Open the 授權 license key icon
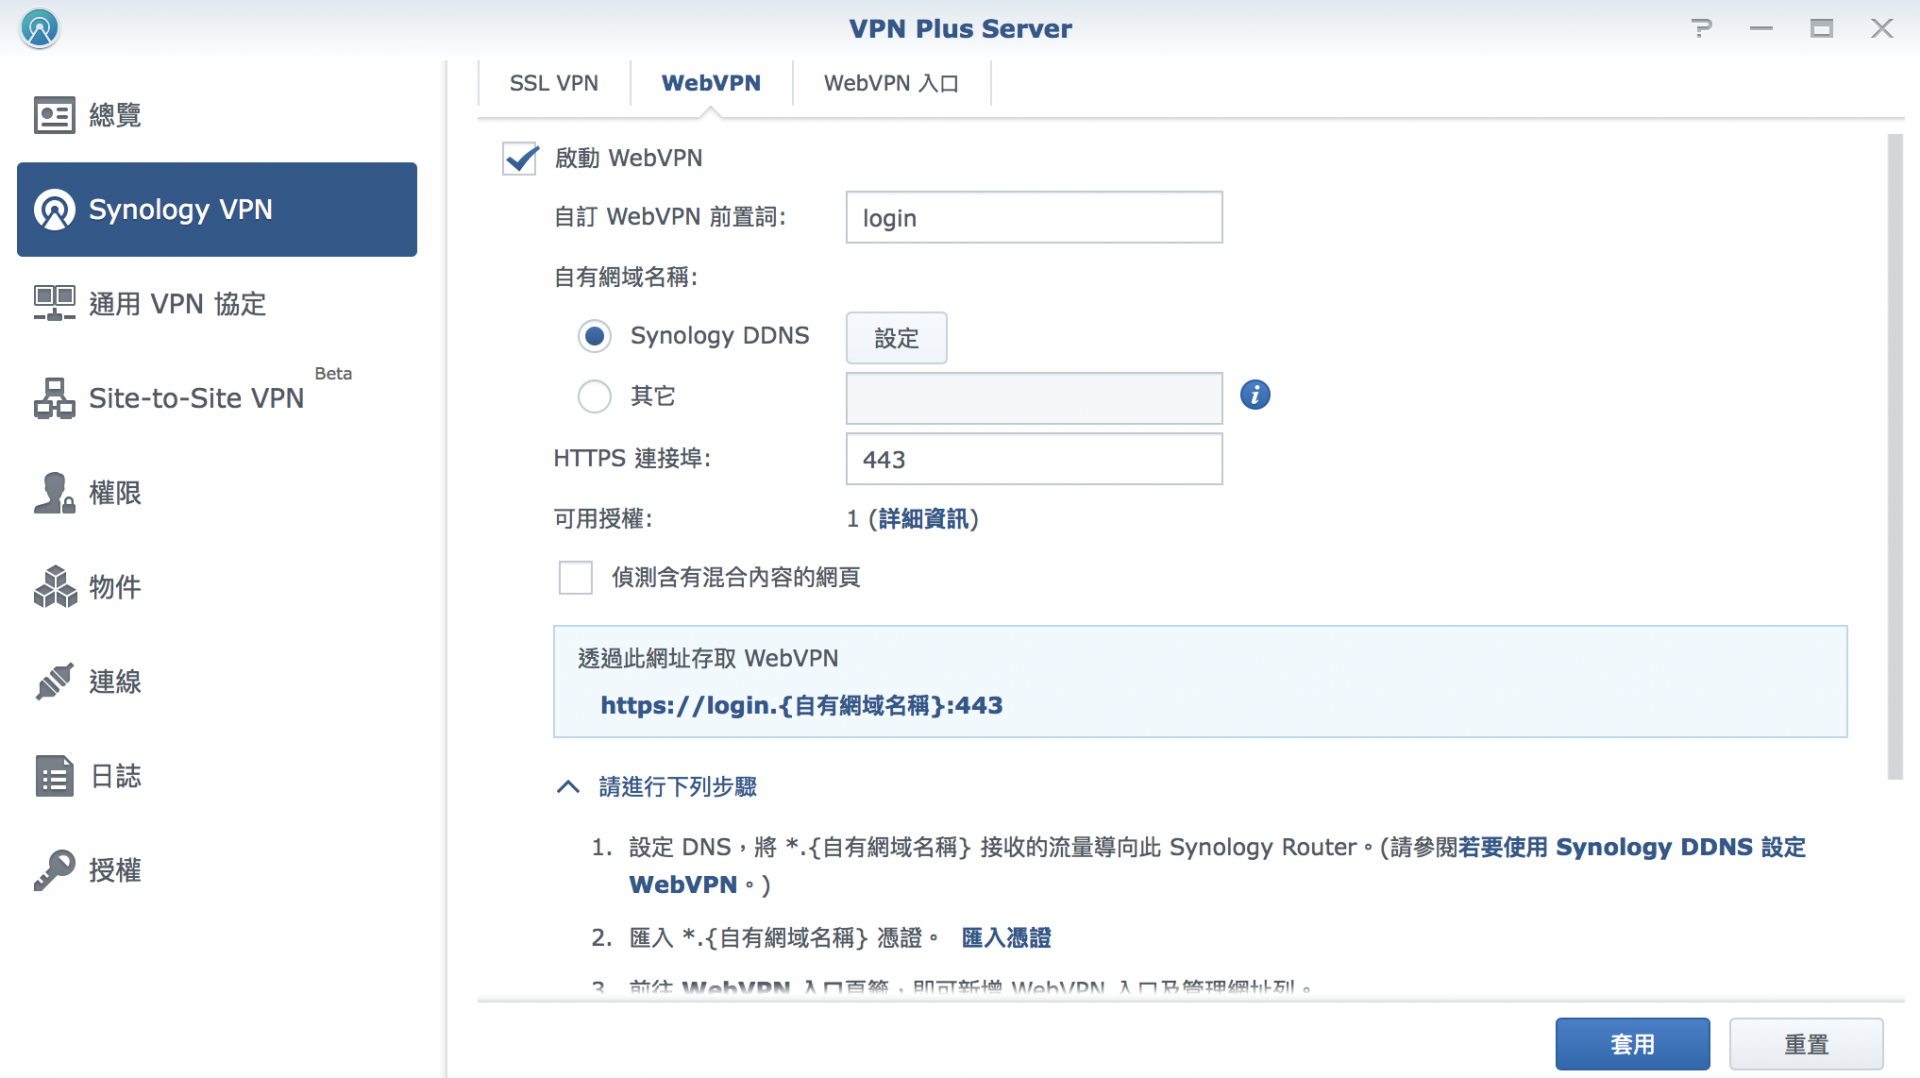This screenshot has height=1078, width=1920. (x=54, y=870)
